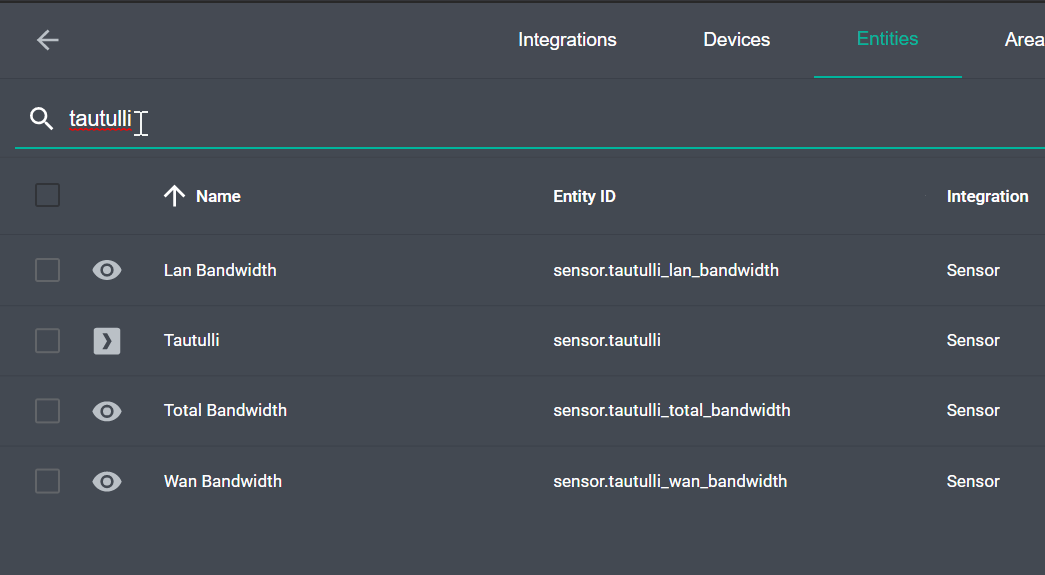Click the sensor.tautulli entity ID
Image resolution: width=1045 pixels, height=575 pixels.
click(606, 340)
